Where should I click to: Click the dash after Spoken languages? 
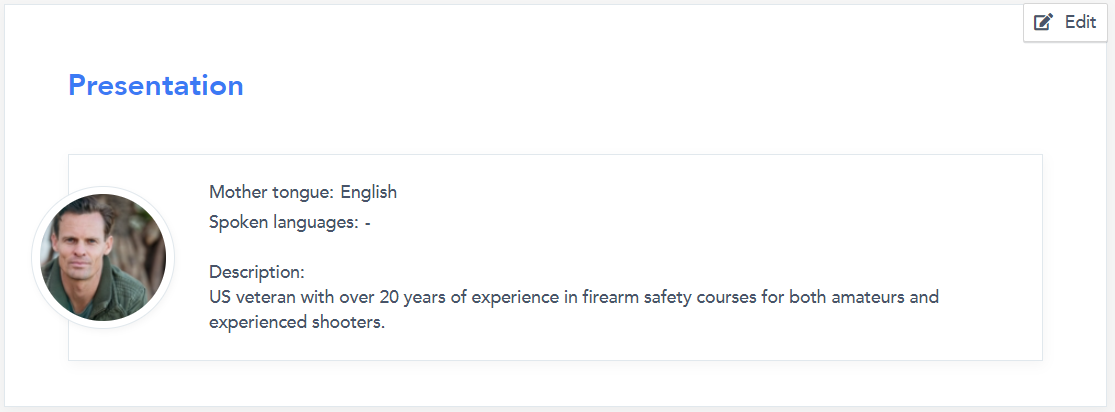(x=368, y=223)
